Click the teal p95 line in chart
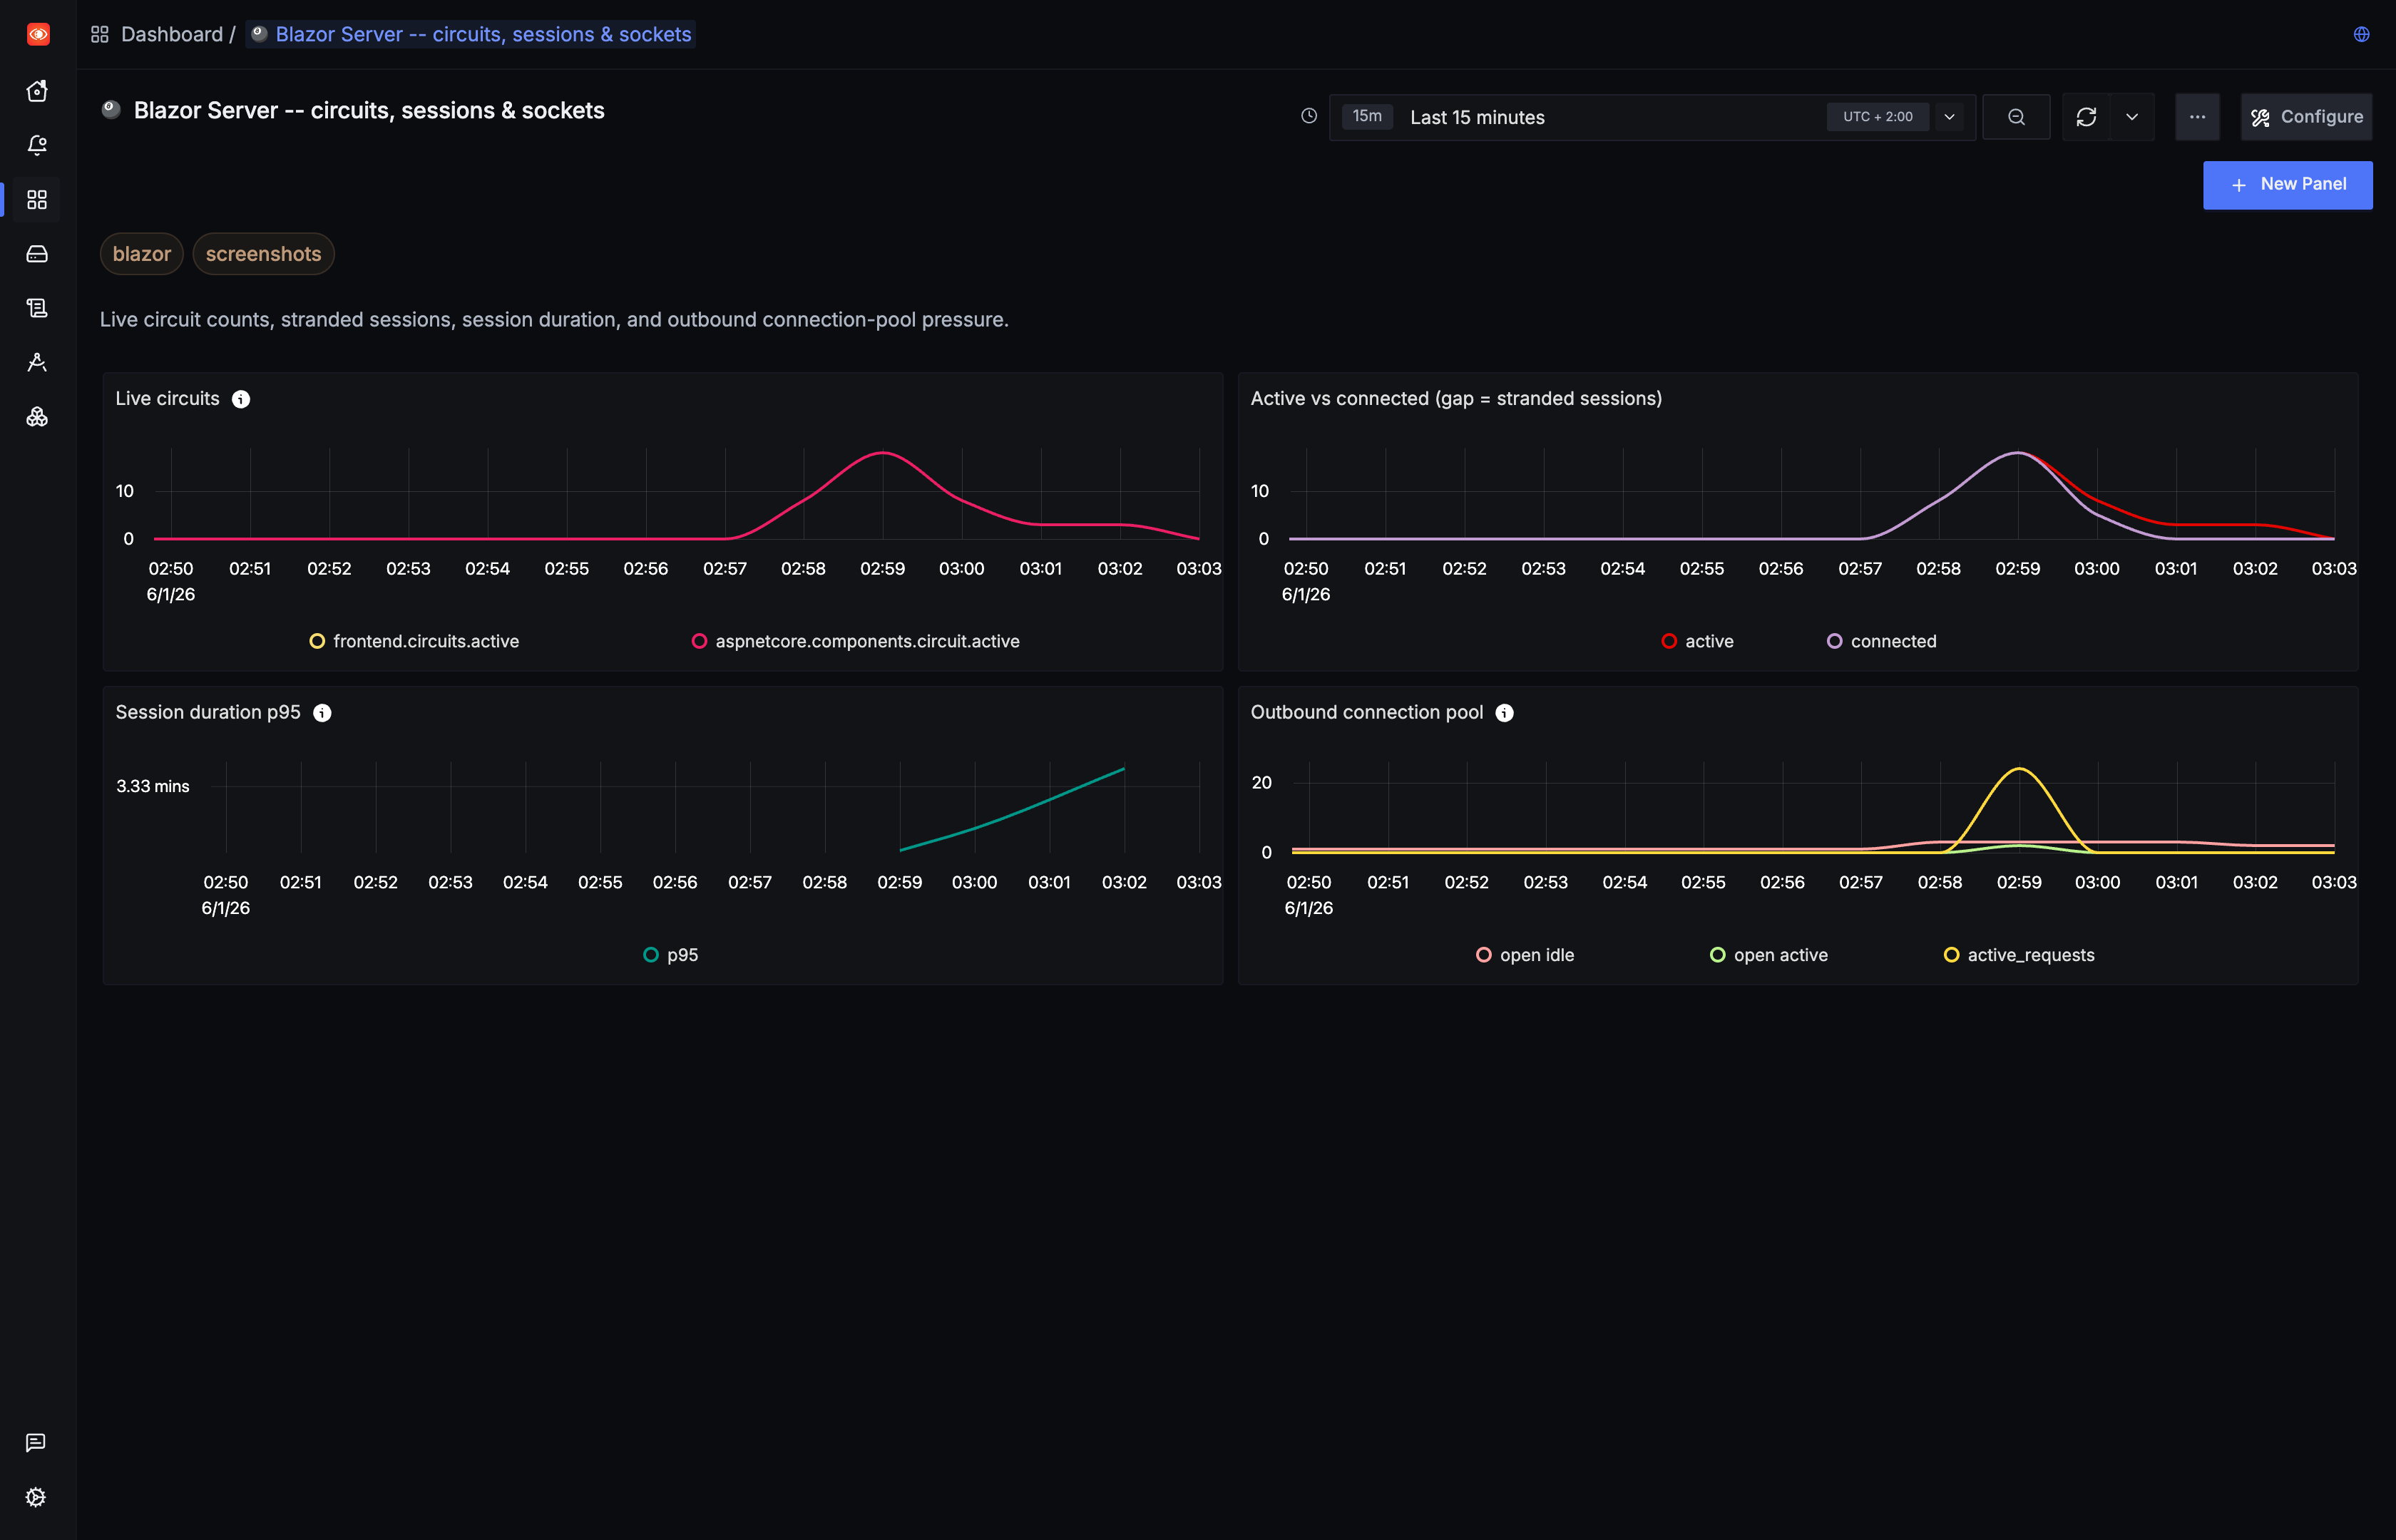 coord(1012,814)
